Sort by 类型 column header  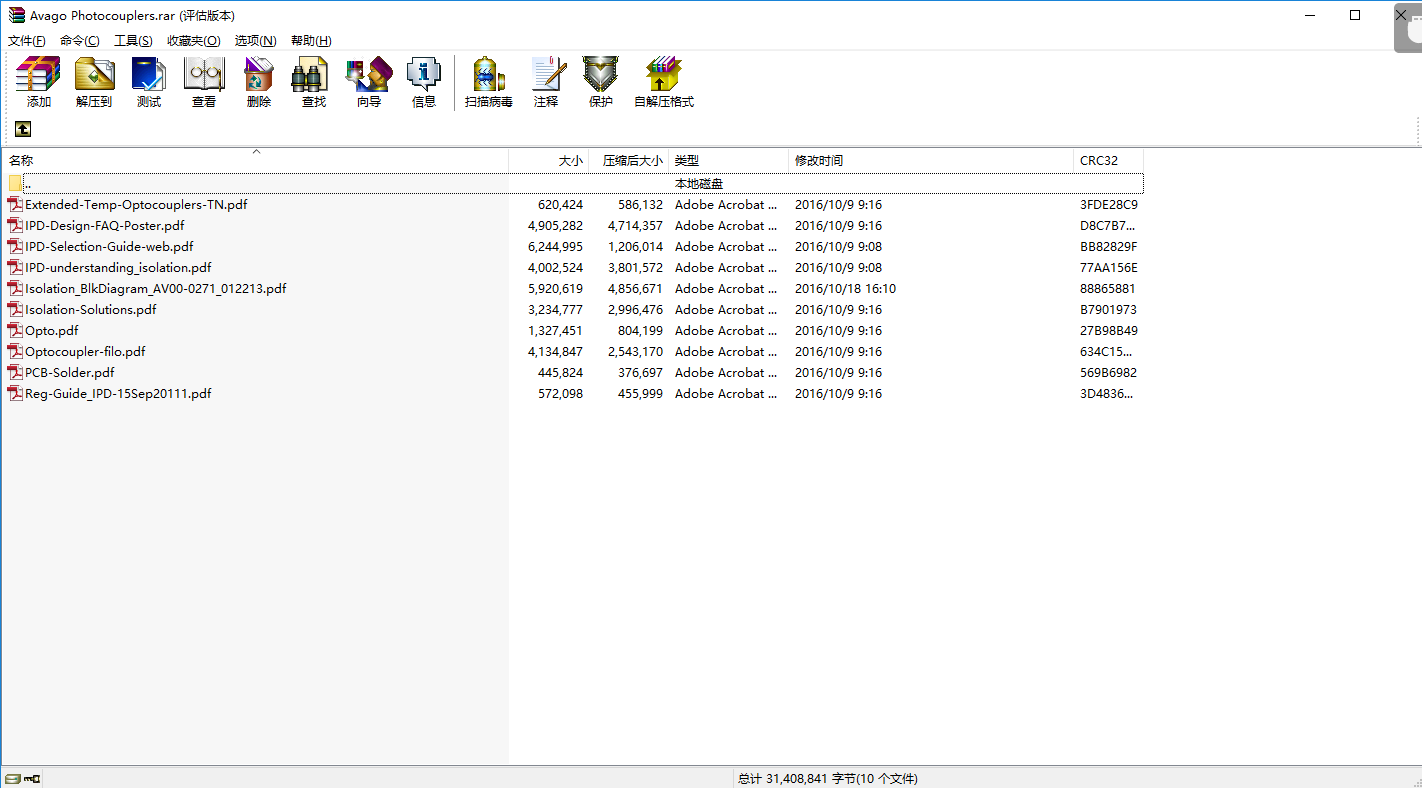[729, 160]
